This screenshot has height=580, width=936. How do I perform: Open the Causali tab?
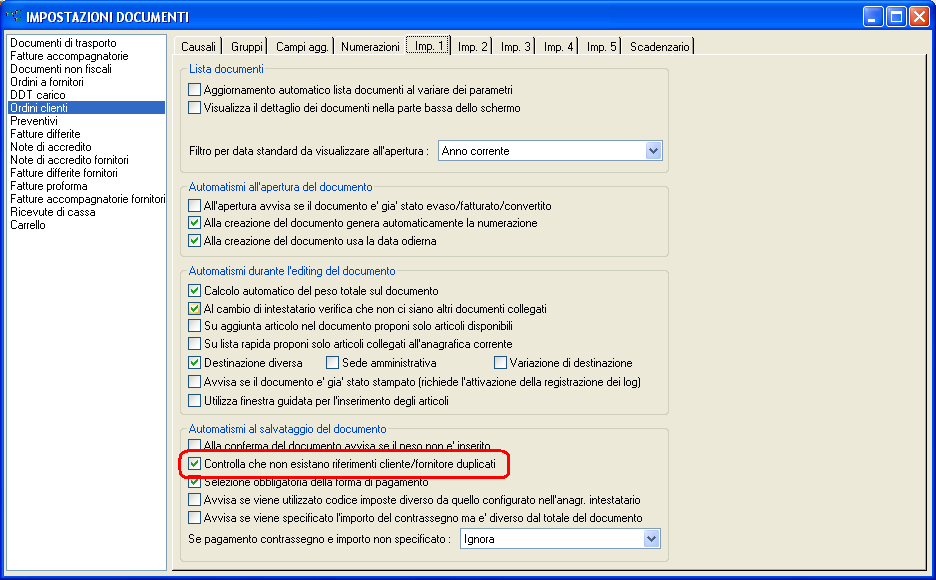[198, 47]
